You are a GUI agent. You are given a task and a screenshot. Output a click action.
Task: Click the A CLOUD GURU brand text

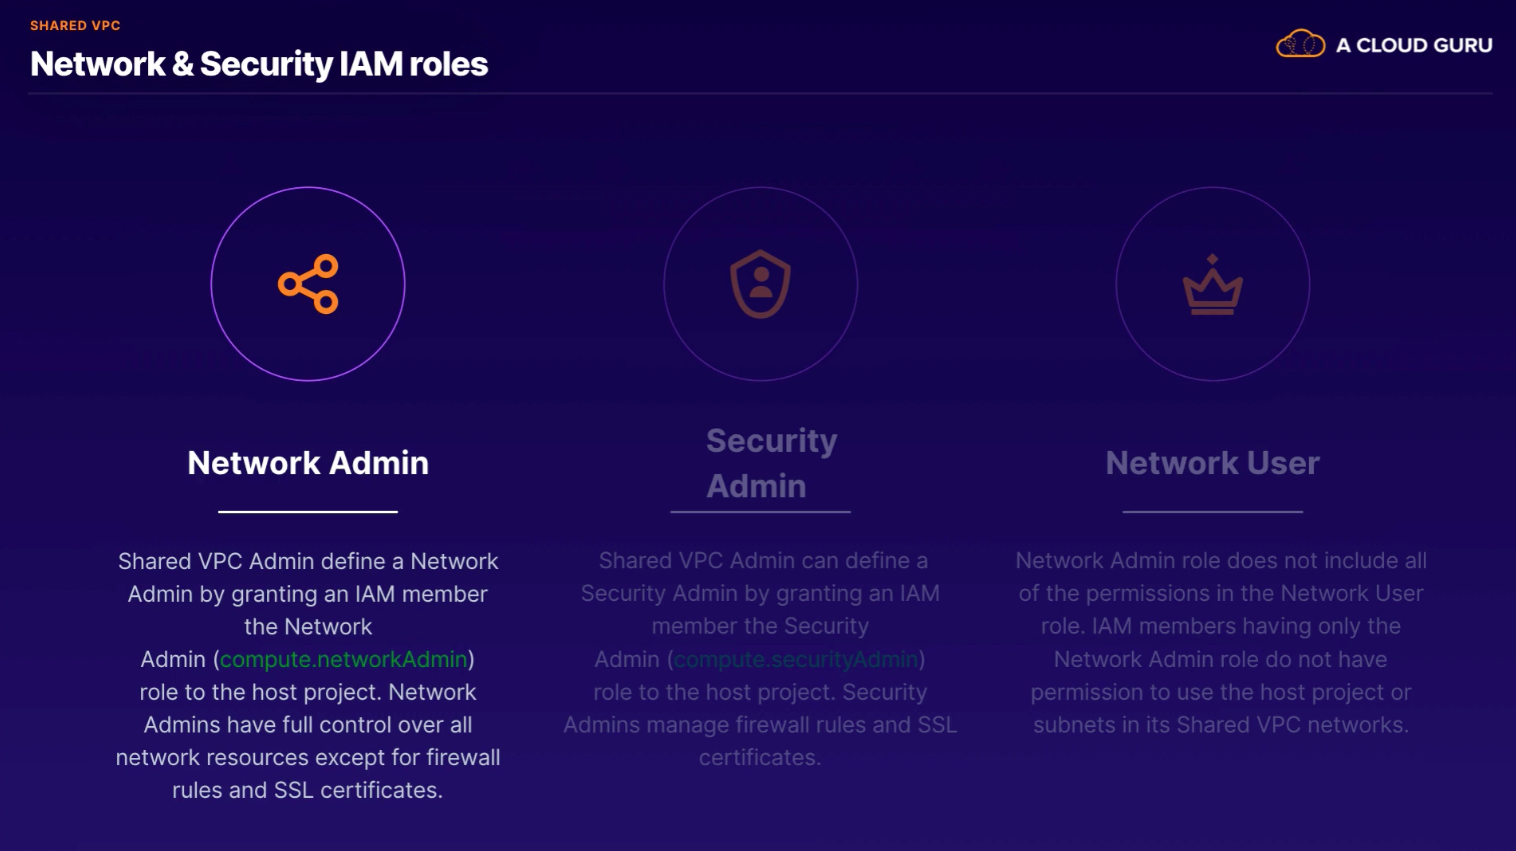click(1414, 45)
